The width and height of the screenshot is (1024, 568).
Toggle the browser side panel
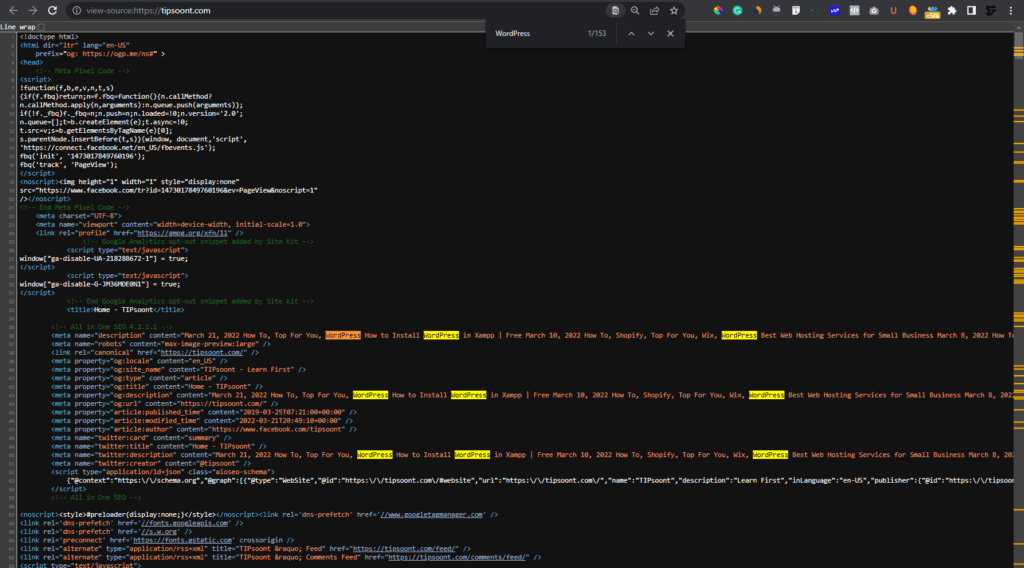(972, 10)
